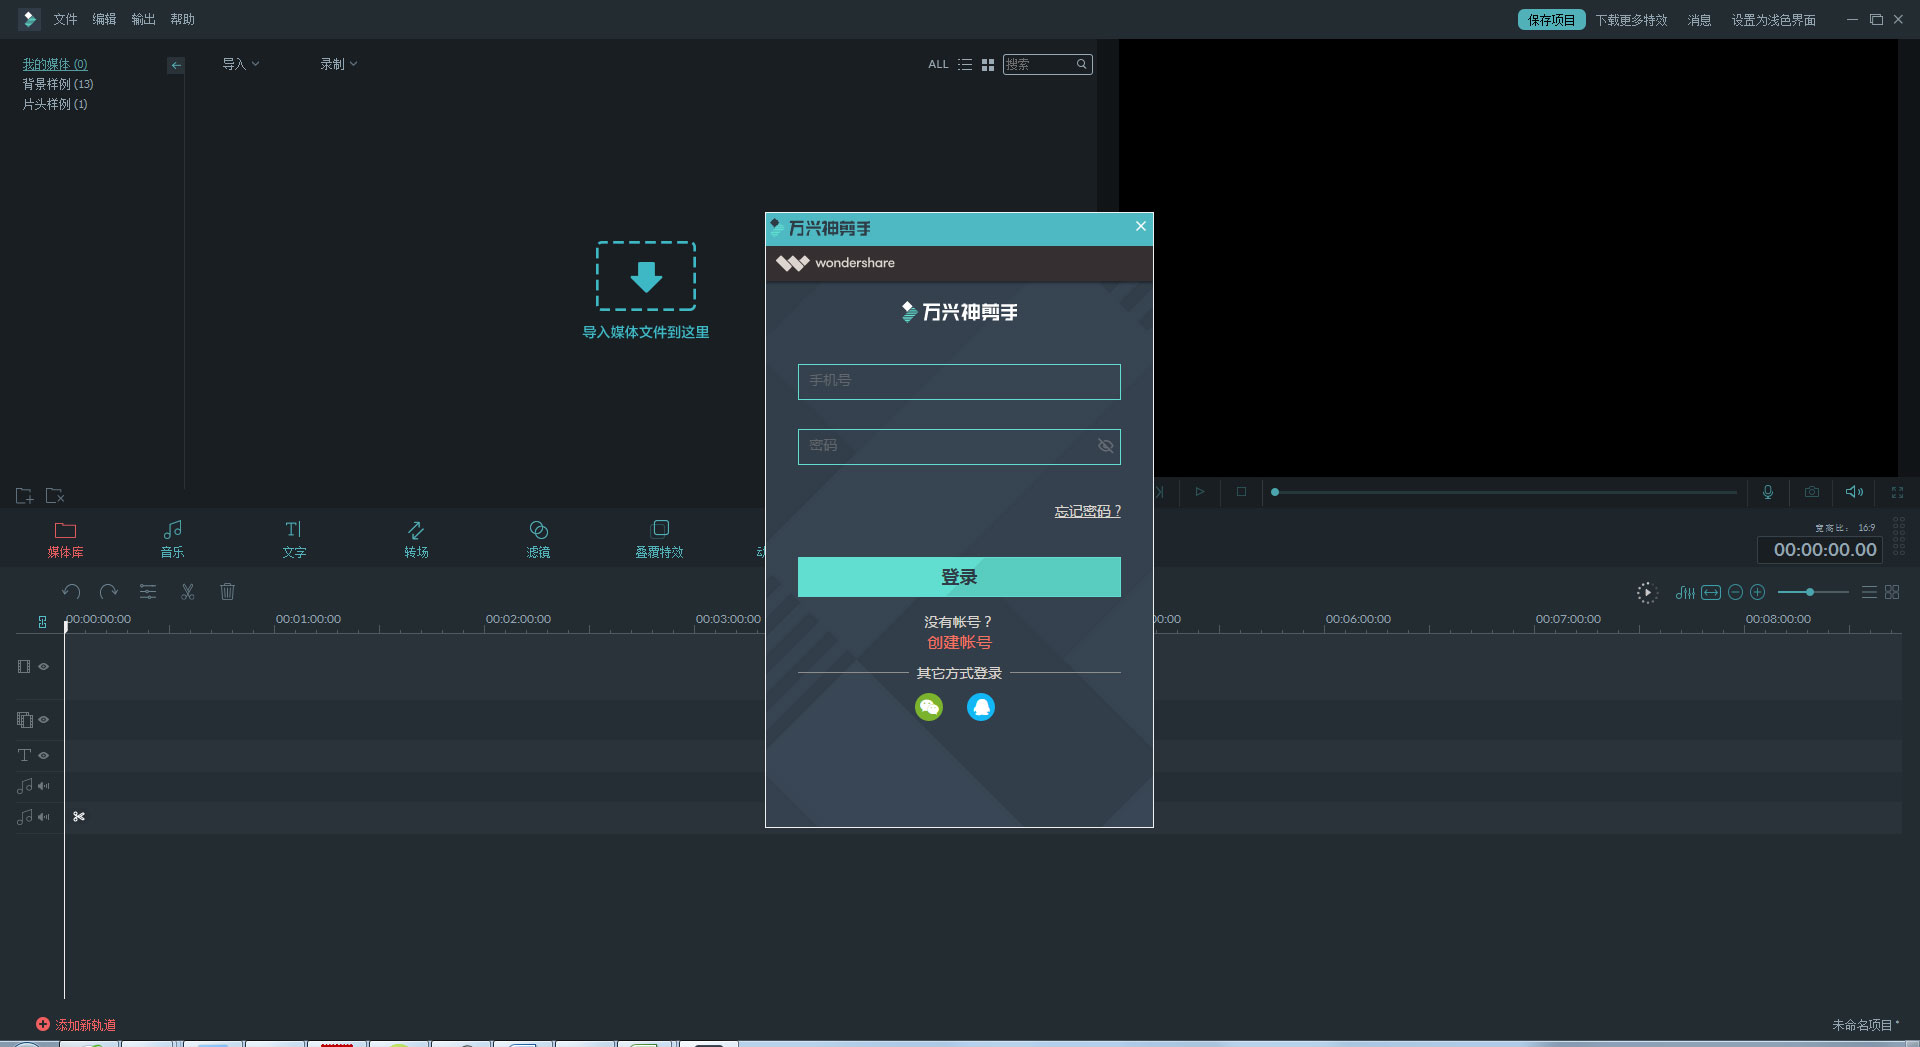Open the 帮助 menu
The height and width of the screenshot is (1047, 1920).
click(182, 19)
